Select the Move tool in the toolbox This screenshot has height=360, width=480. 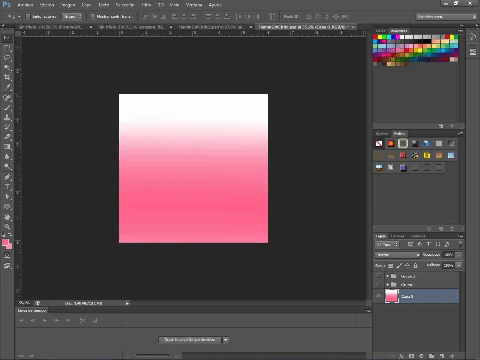[x=7, y=38]
